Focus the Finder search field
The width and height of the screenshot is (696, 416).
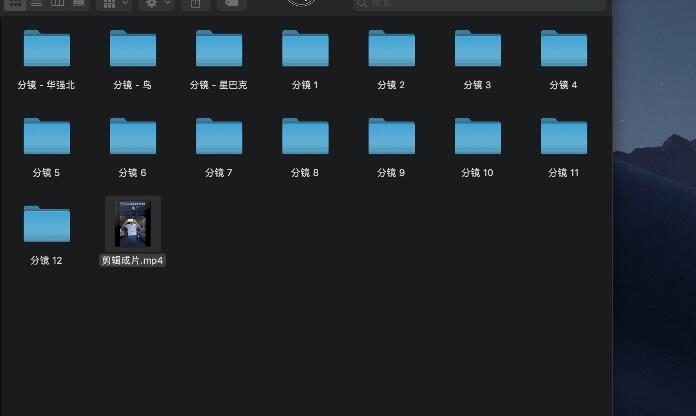(x=480, y=4)
